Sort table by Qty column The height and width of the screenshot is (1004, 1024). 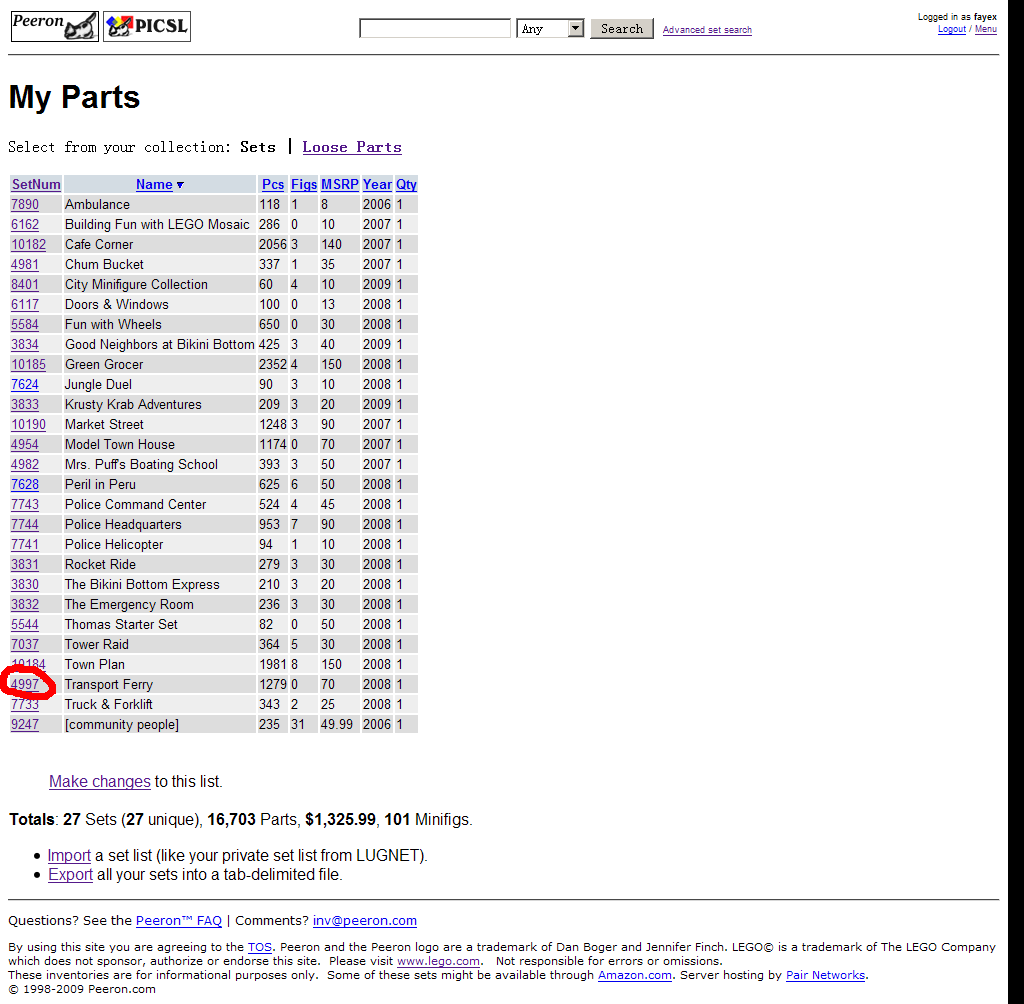click(x=406, y=184)
